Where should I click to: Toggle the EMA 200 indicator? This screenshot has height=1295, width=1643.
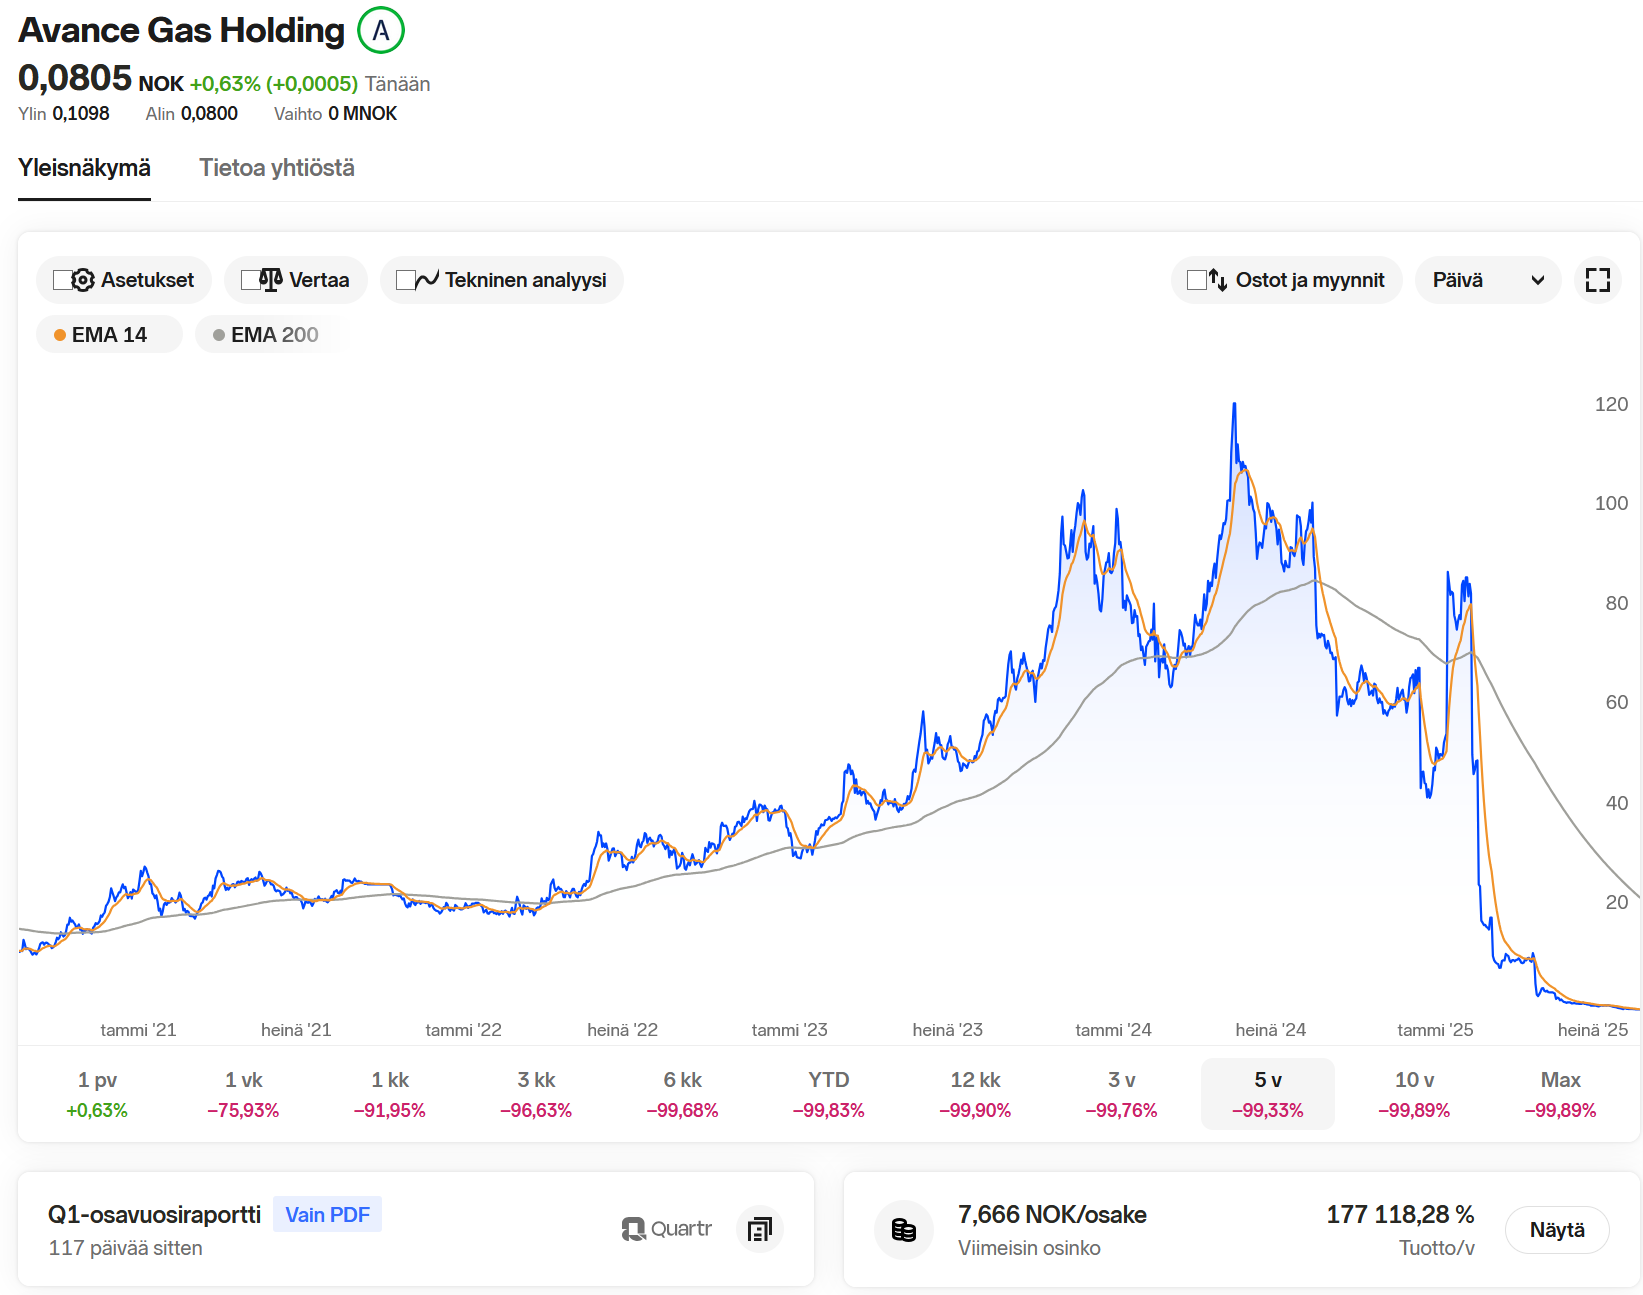[x=268, y=335]
